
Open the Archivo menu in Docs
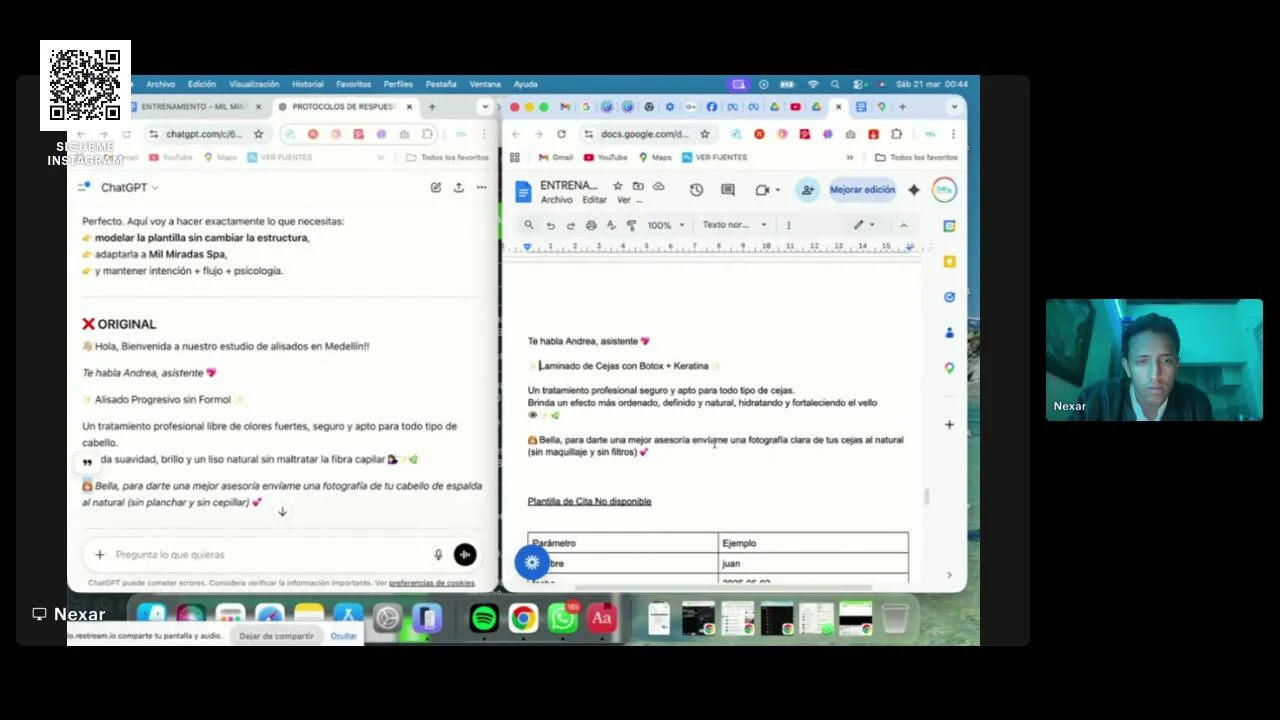[557, 200]
